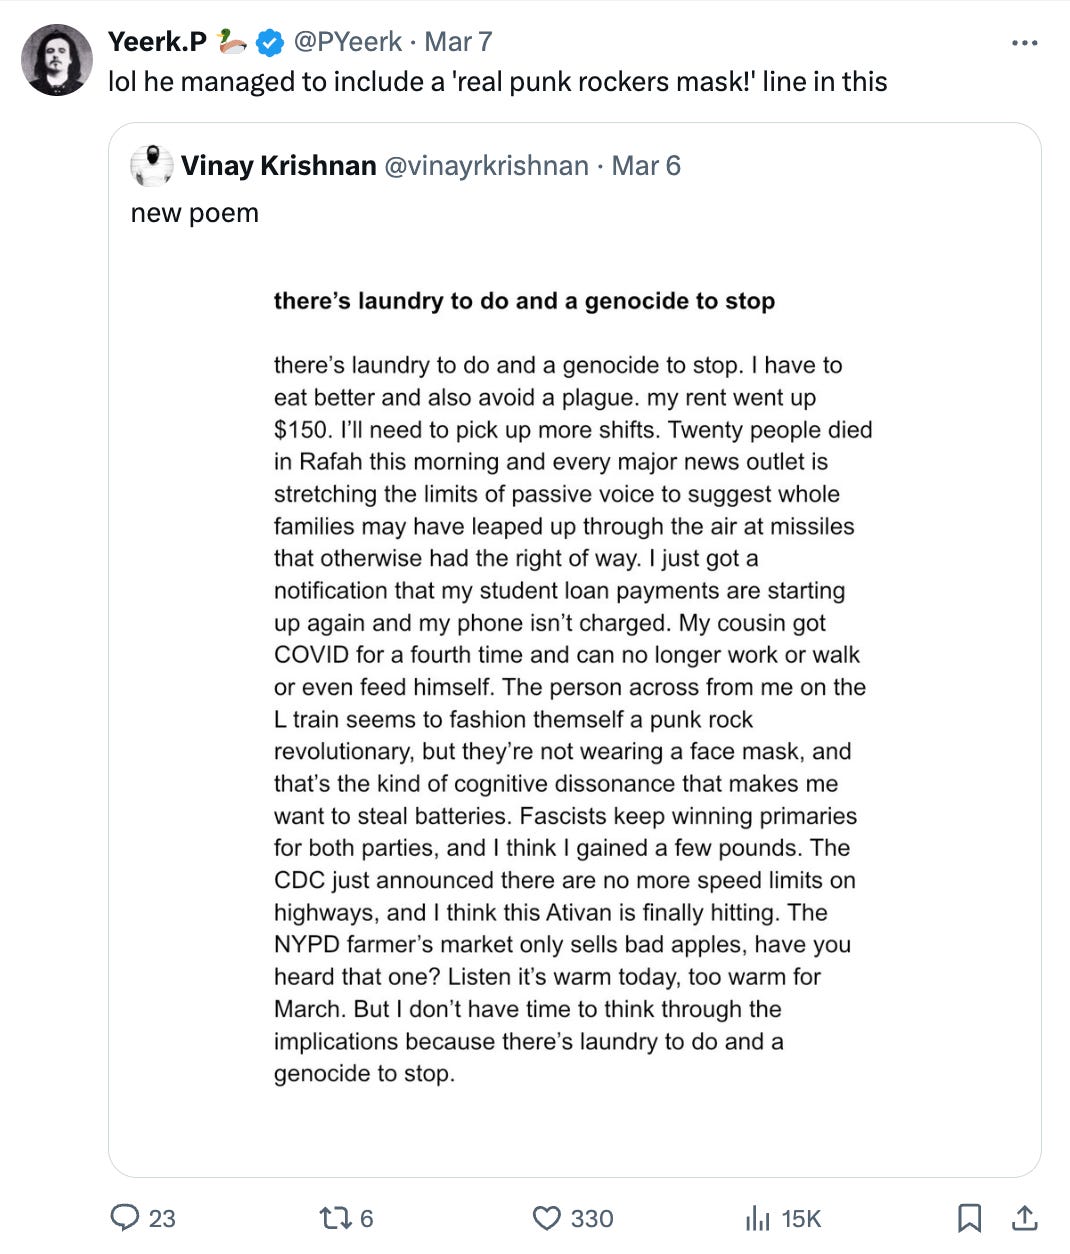Image resolution: width=1070 pixels, height=1254 pixels.
Task: Retweet the post using the repost icon
Action: [x=333, y=1217]
